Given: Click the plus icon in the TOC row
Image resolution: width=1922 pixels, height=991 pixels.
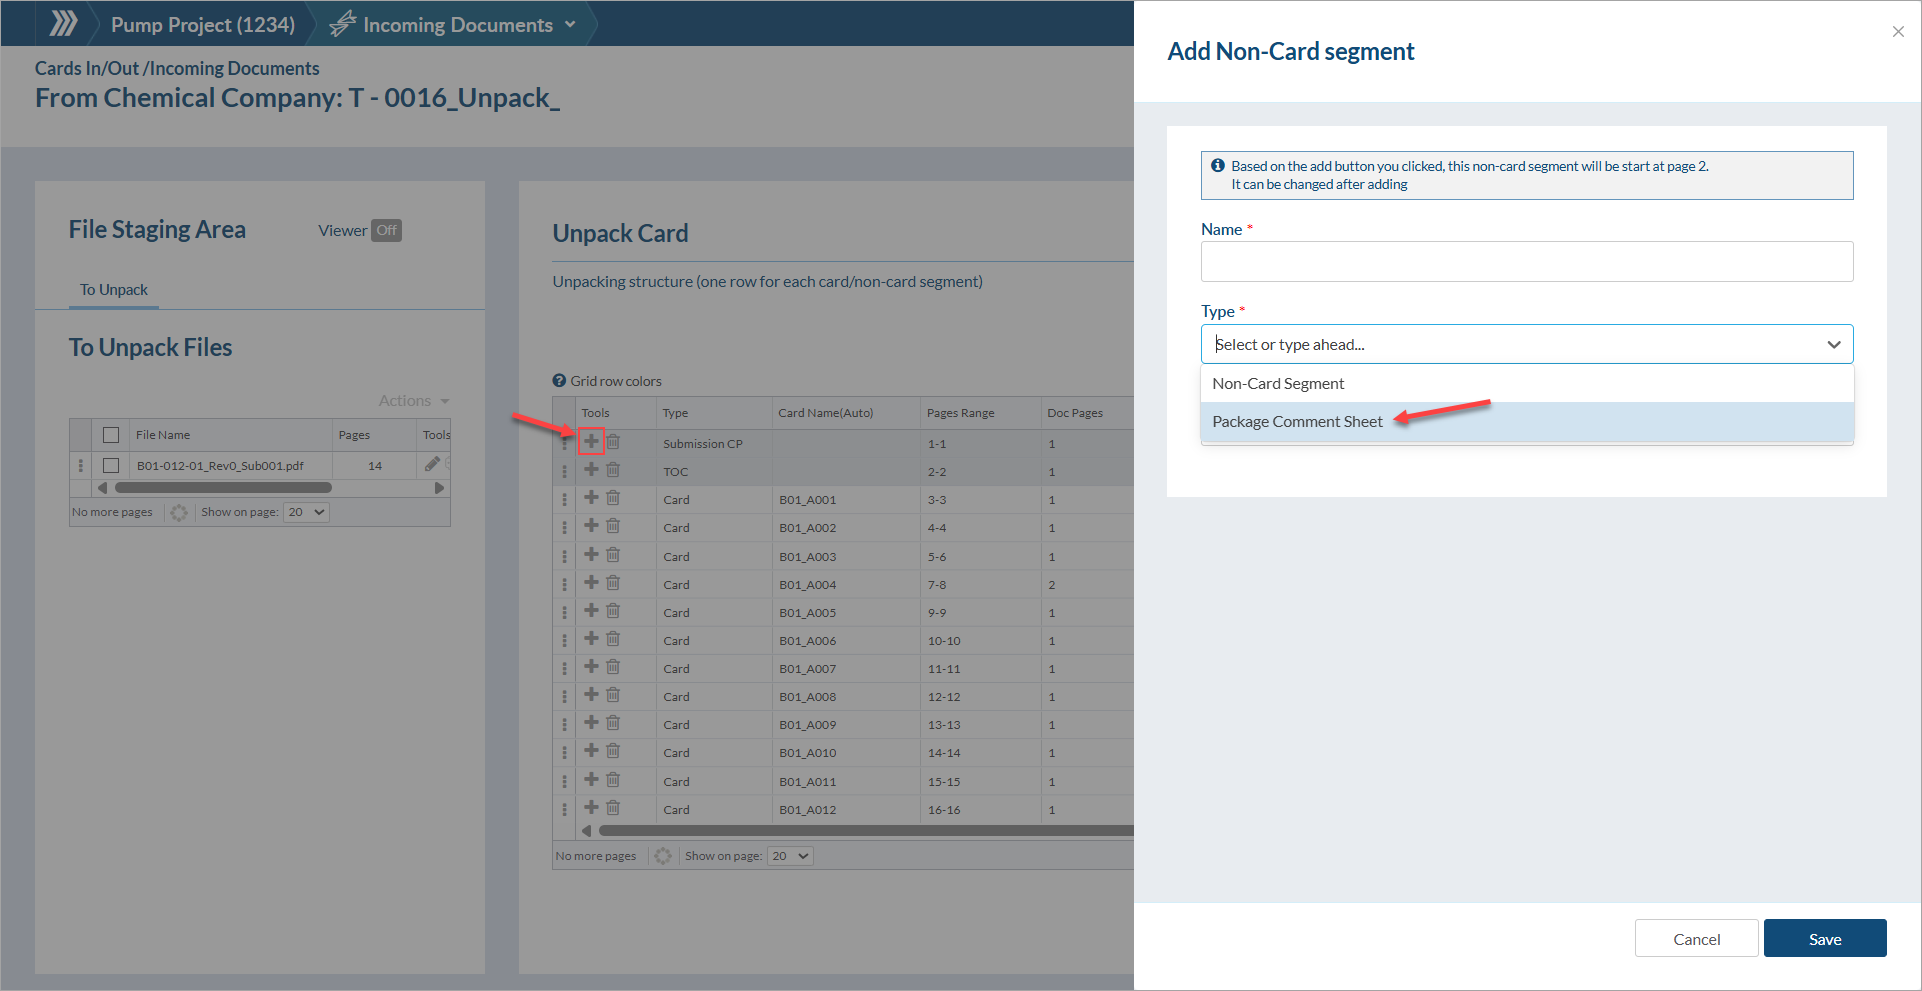Looking at the screenshot, I should tap(591, 469).
